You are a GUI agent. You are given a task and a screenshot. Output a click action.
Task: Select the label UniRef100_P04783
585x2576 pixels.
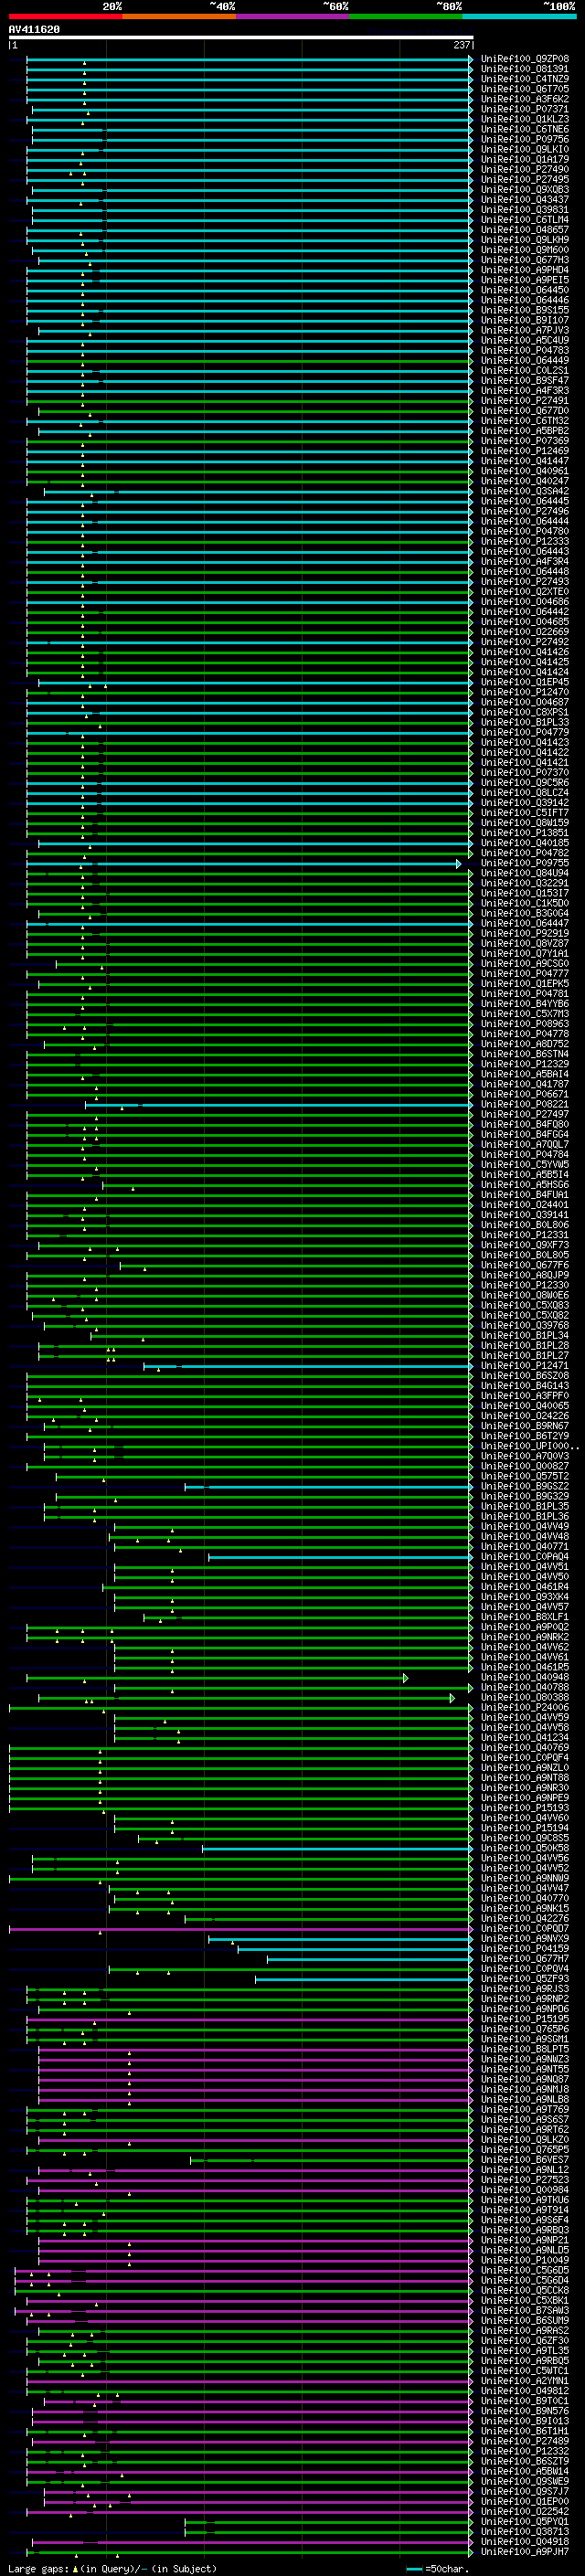coord(525,351)
